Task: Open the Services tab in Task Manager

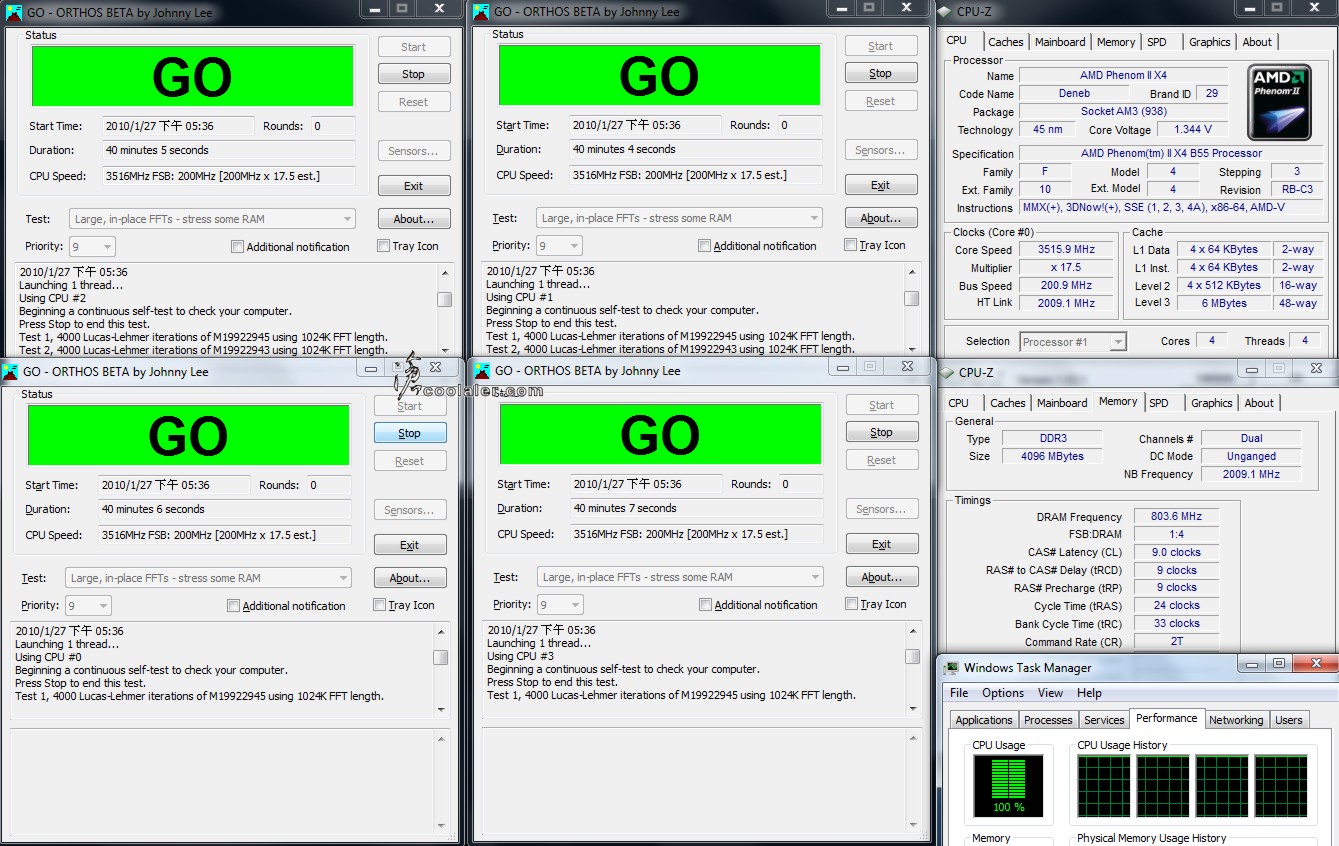Action: coord(1104,720)
